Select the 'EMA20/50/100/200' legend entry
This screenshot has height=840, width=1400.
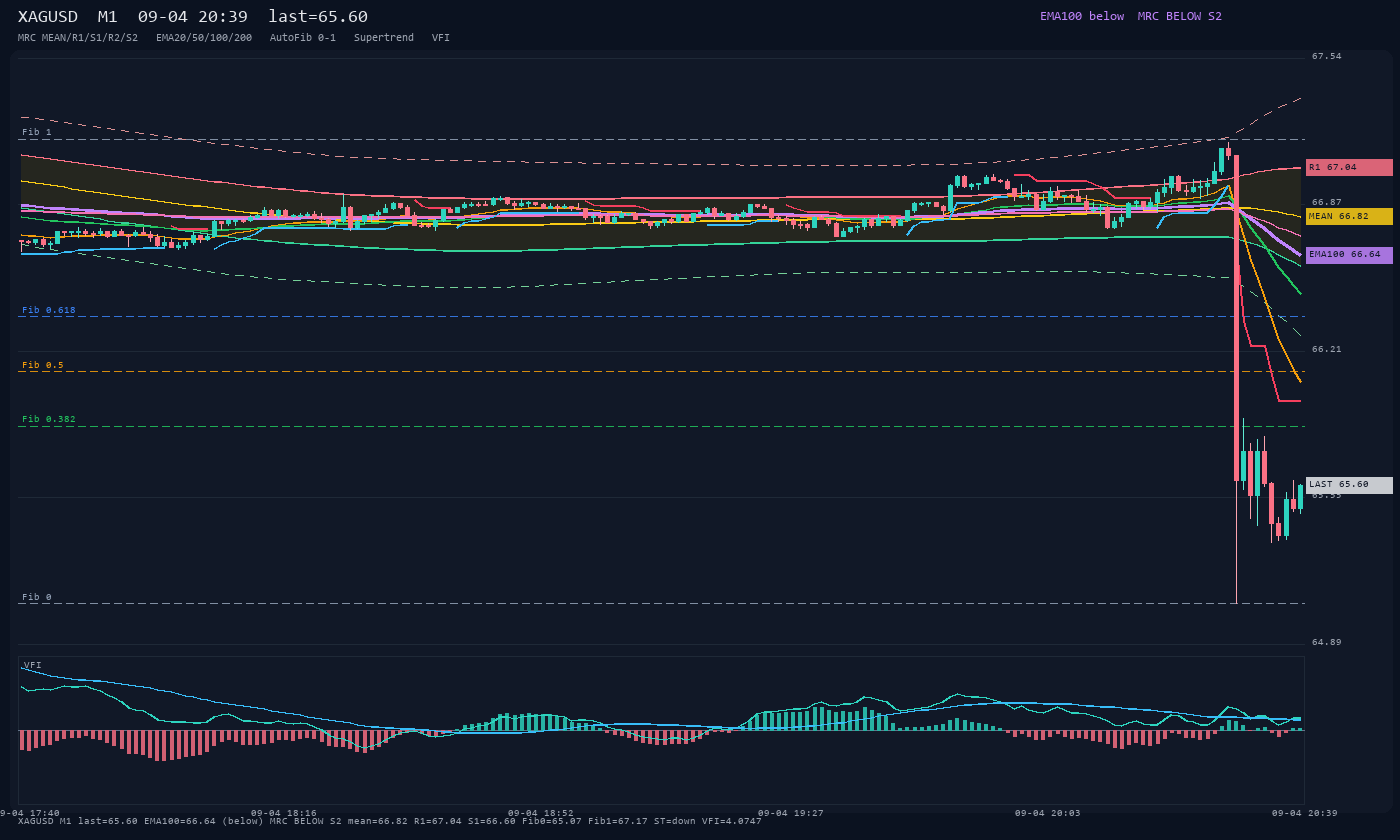pyautogui.click(x=204, y=38)
